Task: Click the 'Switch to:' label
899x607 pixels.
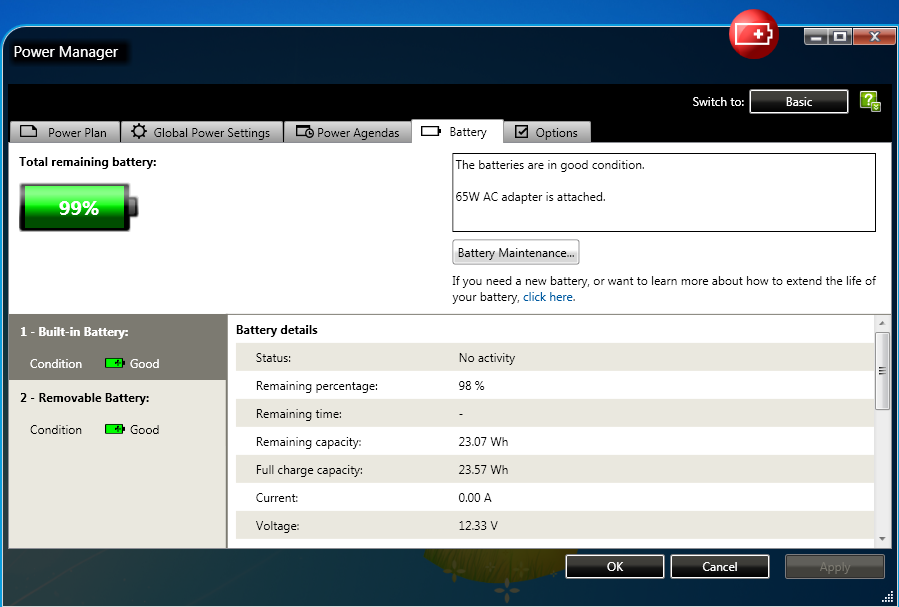Action: 718,101
